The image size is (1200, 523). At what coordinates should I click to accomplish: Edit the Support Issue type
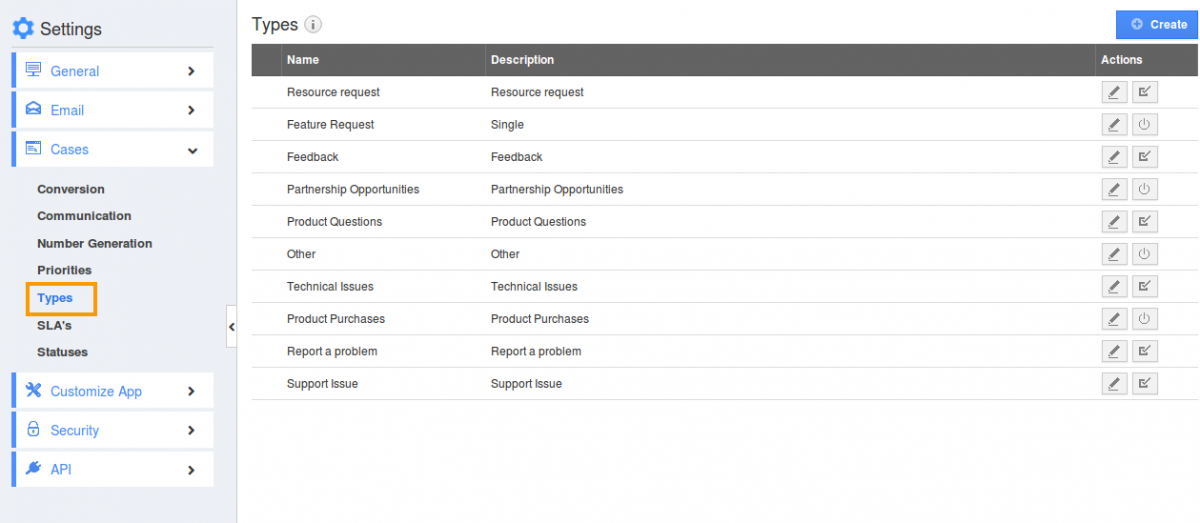click(x=1113, y=384)
